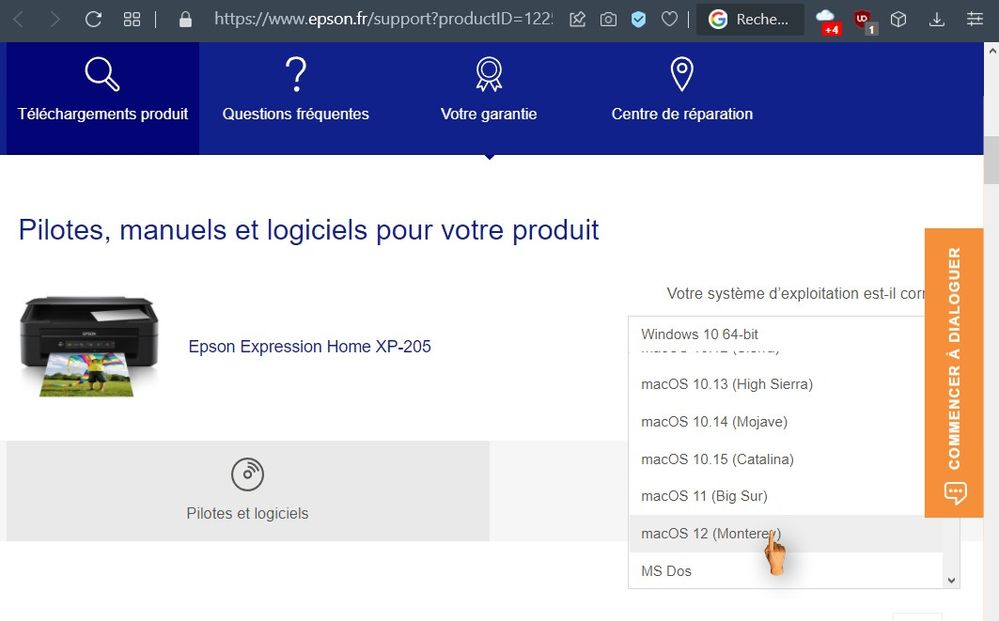This screenshot has width=999, height=621.
Task: Click the padlock site security icon
Action: click(184, 19)
